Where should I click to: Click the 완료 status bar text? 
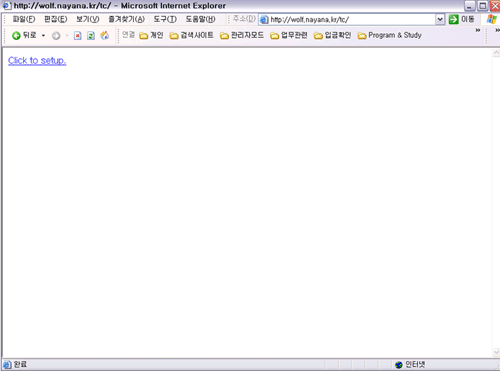(x=20, y=364)
